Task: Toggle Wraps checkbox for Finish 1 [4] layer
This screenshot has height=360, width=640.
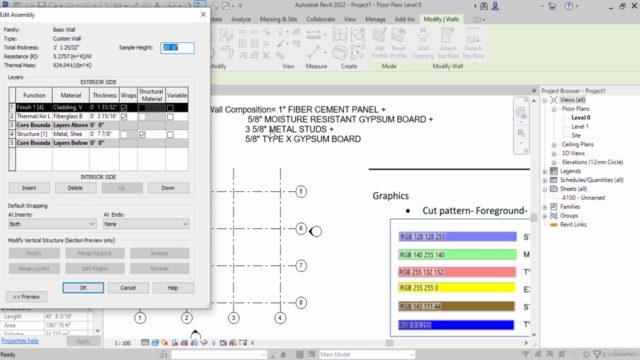Action: tap(124, 108)
